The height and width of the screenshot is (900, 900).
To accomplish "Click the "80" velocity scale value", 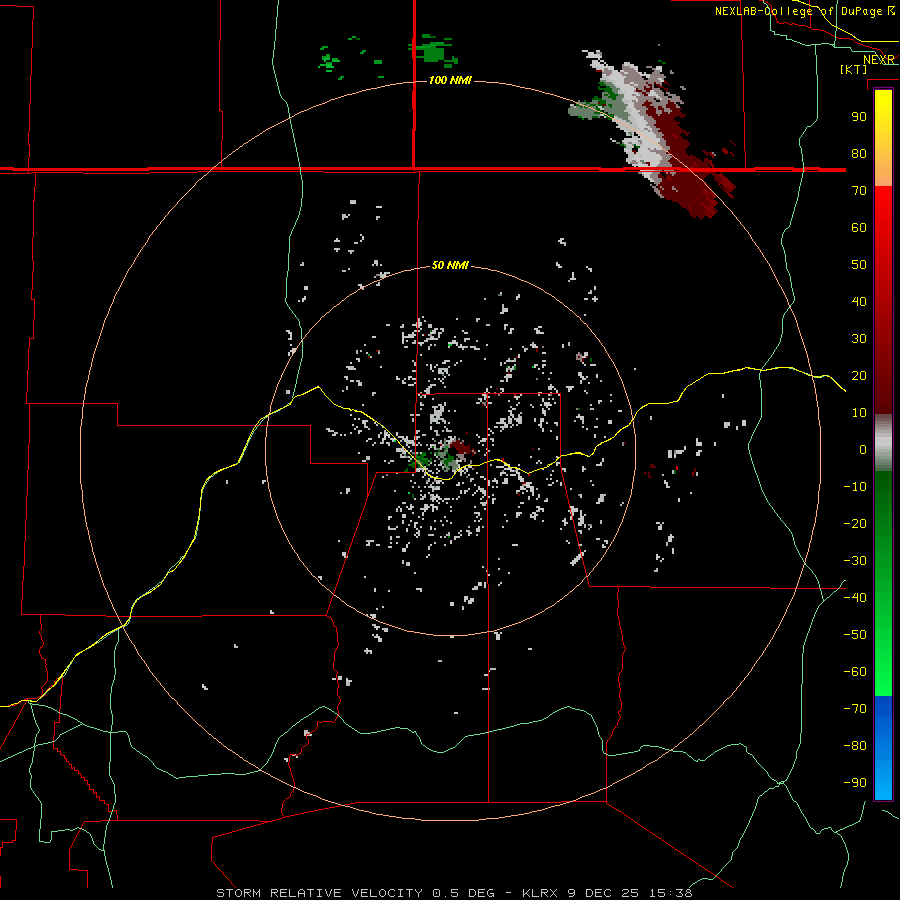I will pos(859,153).
